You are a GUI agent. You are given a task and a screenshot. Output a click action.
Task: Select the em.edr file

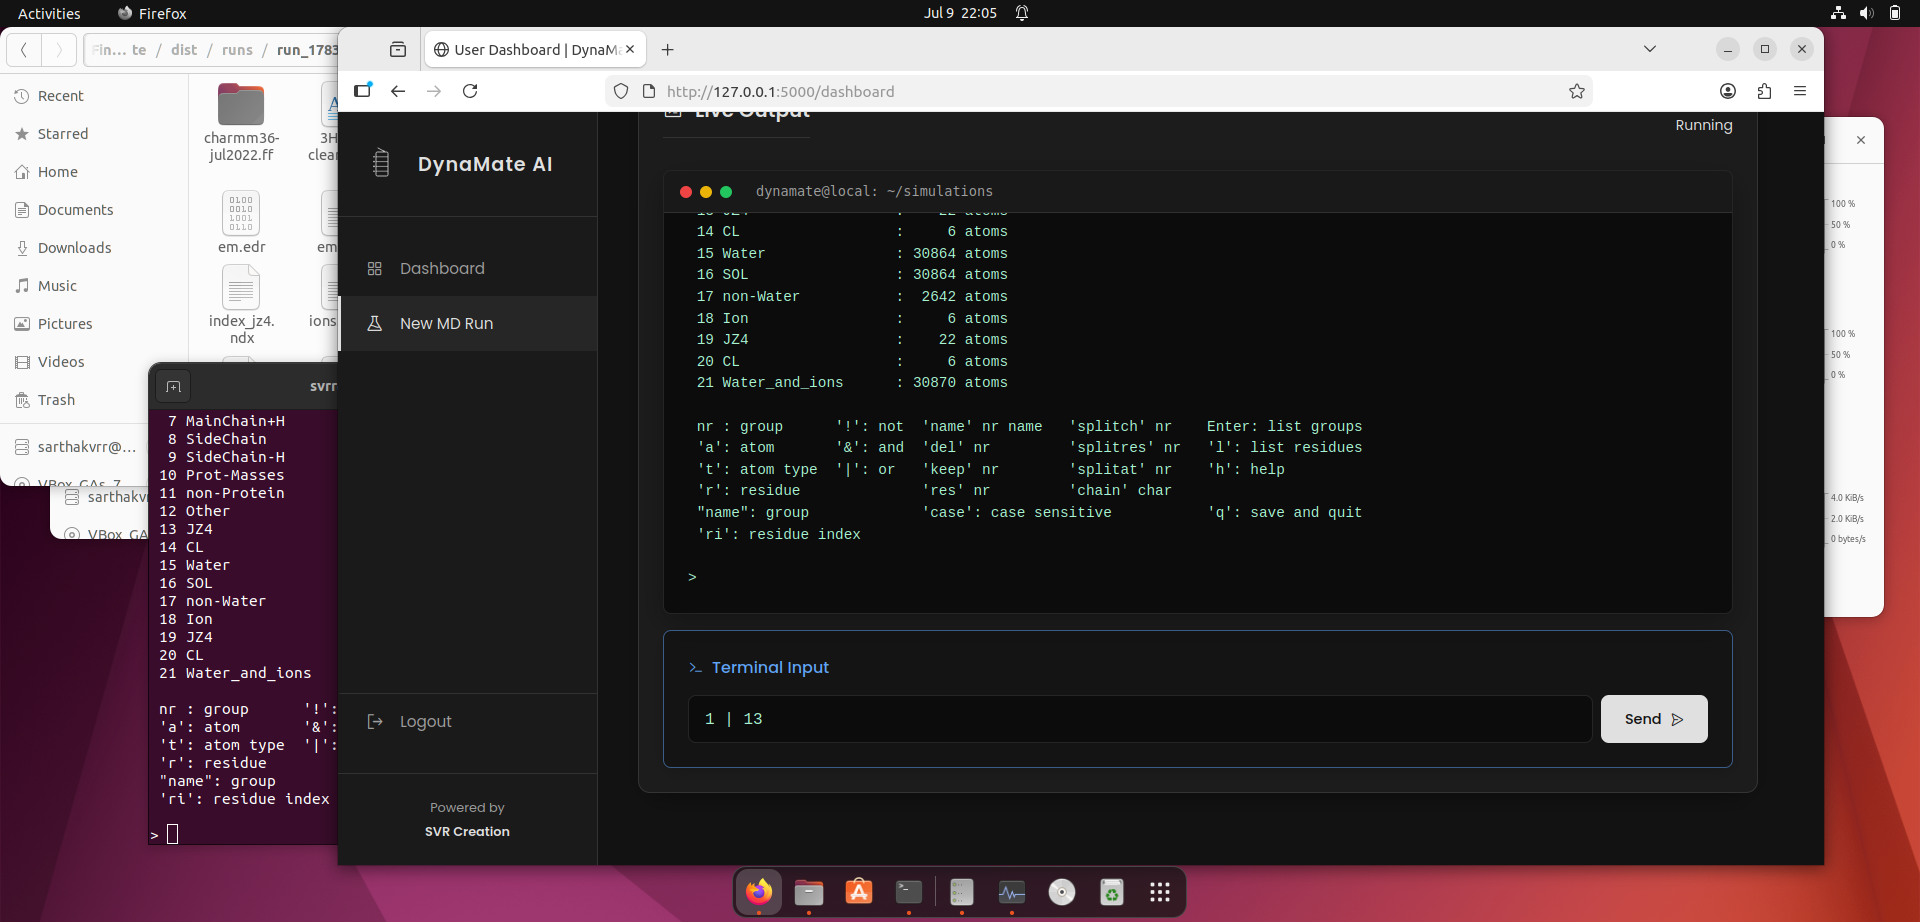(241, 222)
